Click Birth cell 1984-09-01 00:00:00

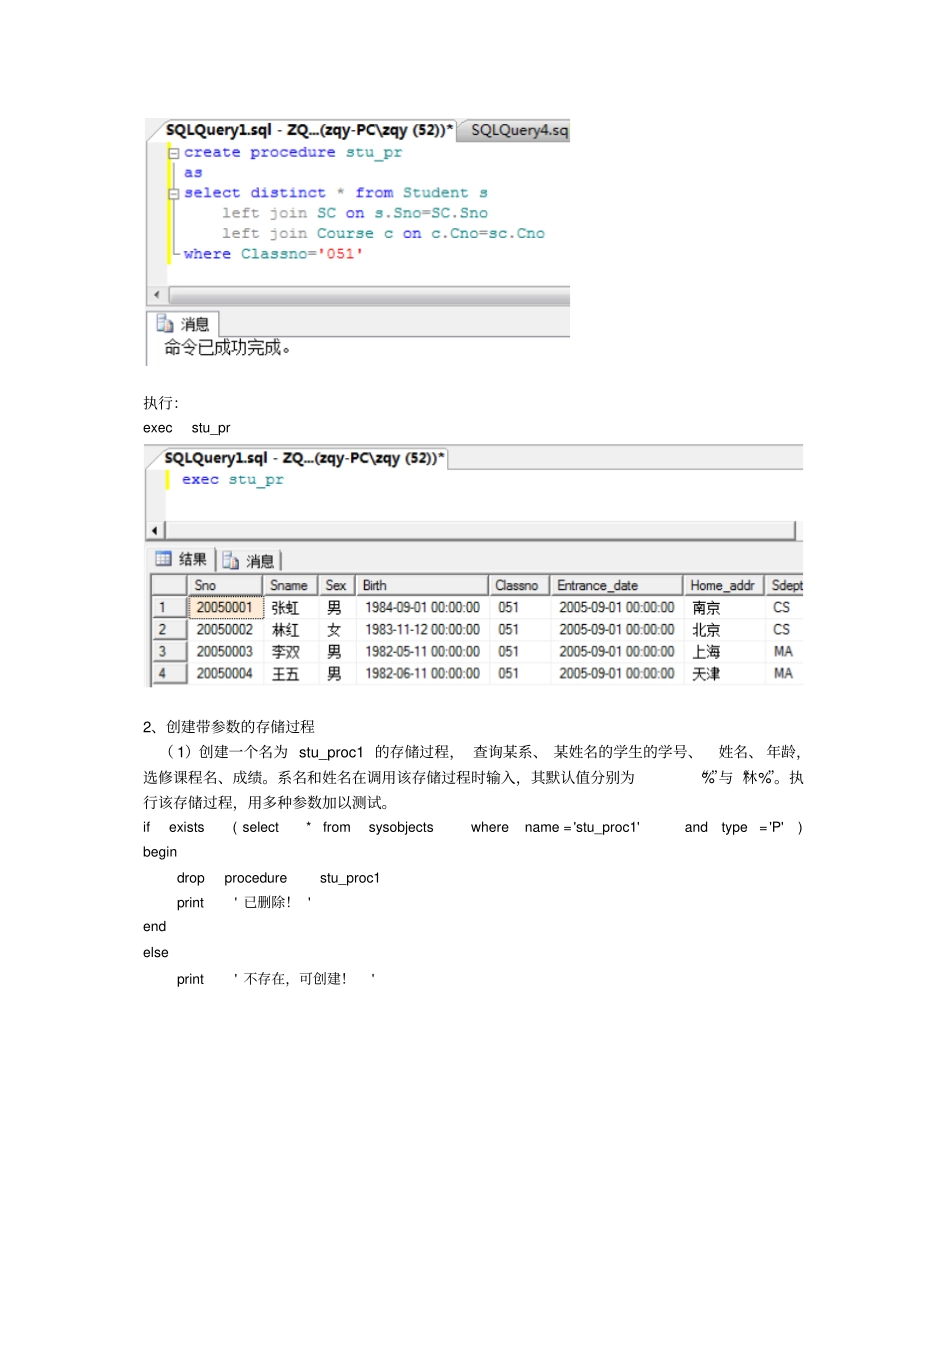pyautogui.click(x=423, y=607)
